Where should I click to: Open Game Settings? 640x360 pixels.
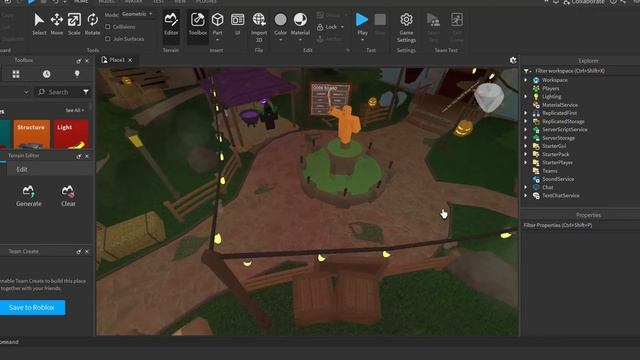point(406,28)
